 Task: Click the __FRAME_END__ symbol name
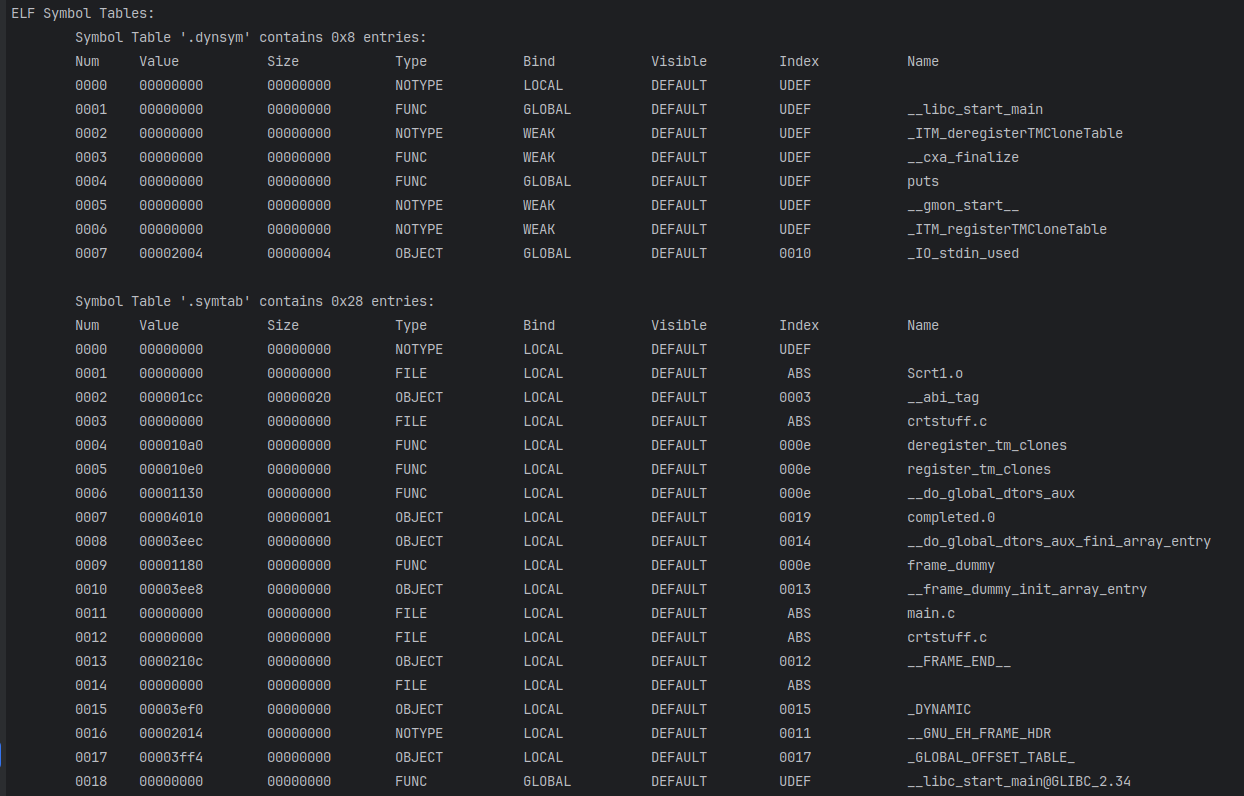958,661
